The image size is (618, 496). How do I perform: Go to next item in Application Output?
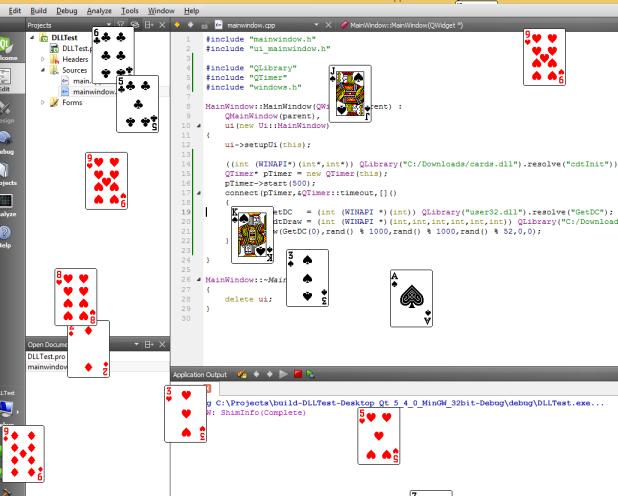(270, 374)
